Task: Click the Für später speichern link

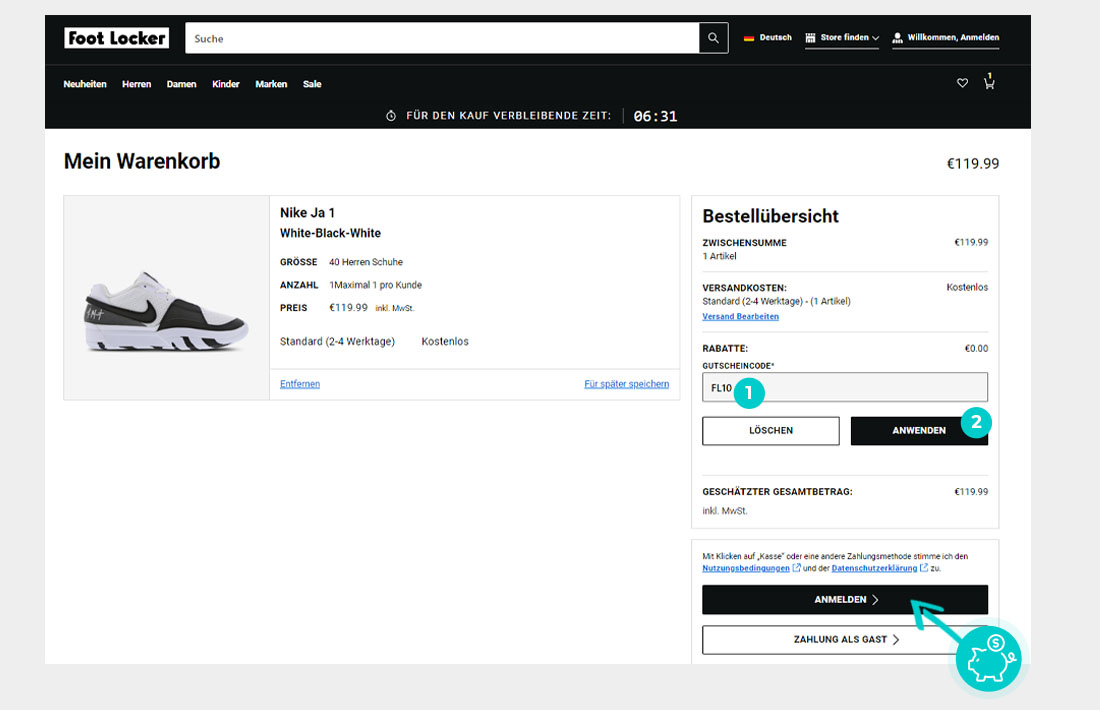Action: pos(626,384)
